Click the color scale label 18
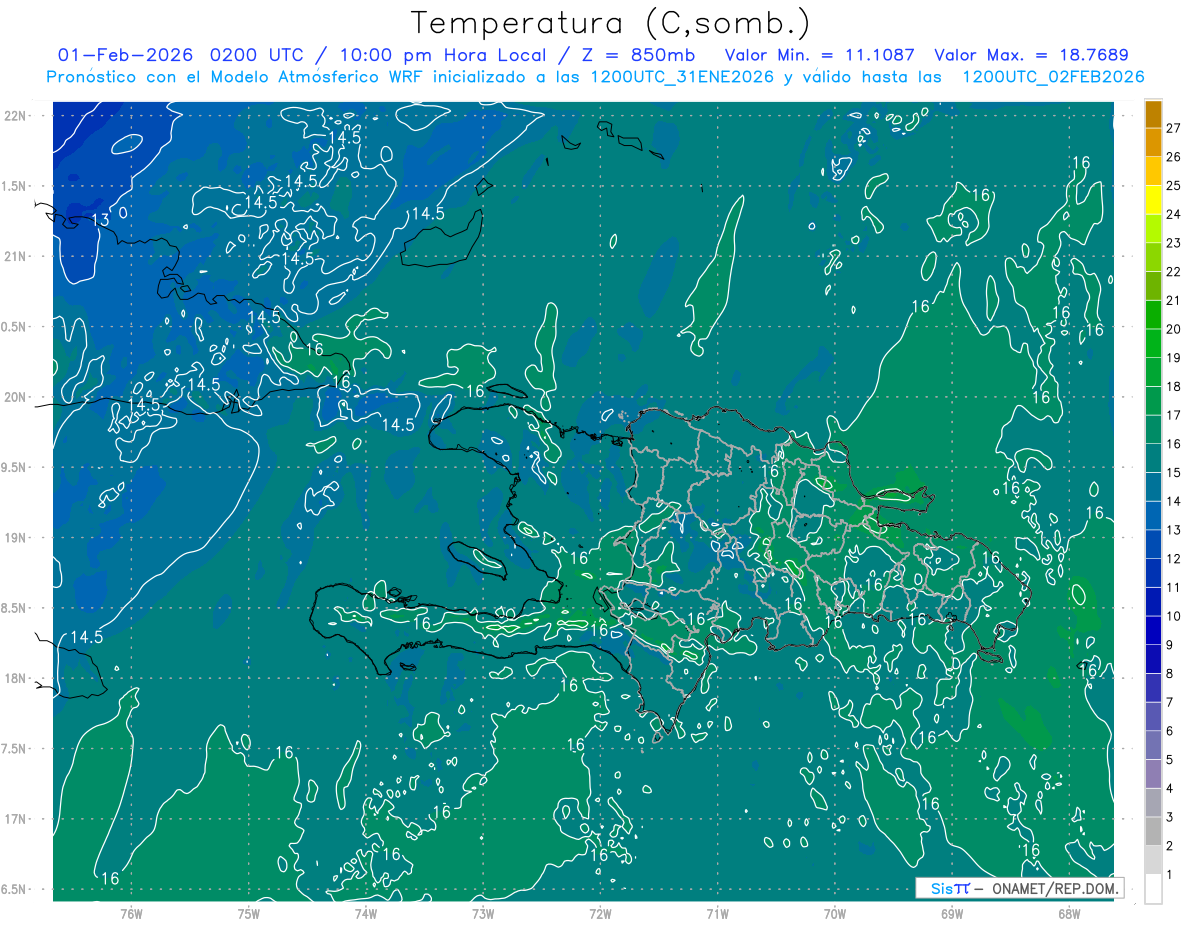1200x927 pixels. pyautogui.click(x=1174, y=386)
